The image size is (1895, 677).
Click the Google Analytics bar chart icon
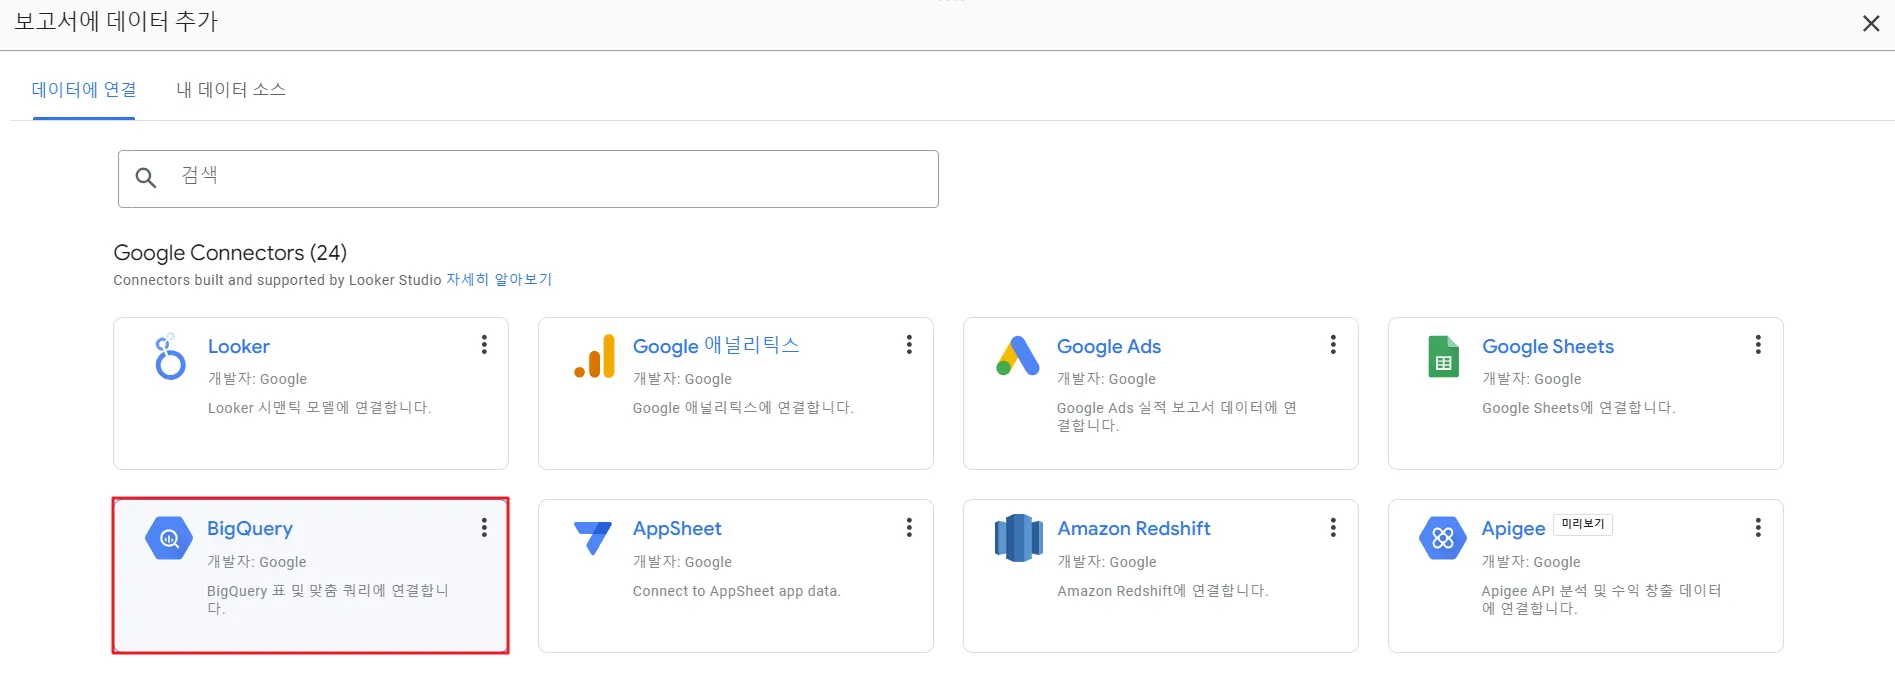click(595, 357)
